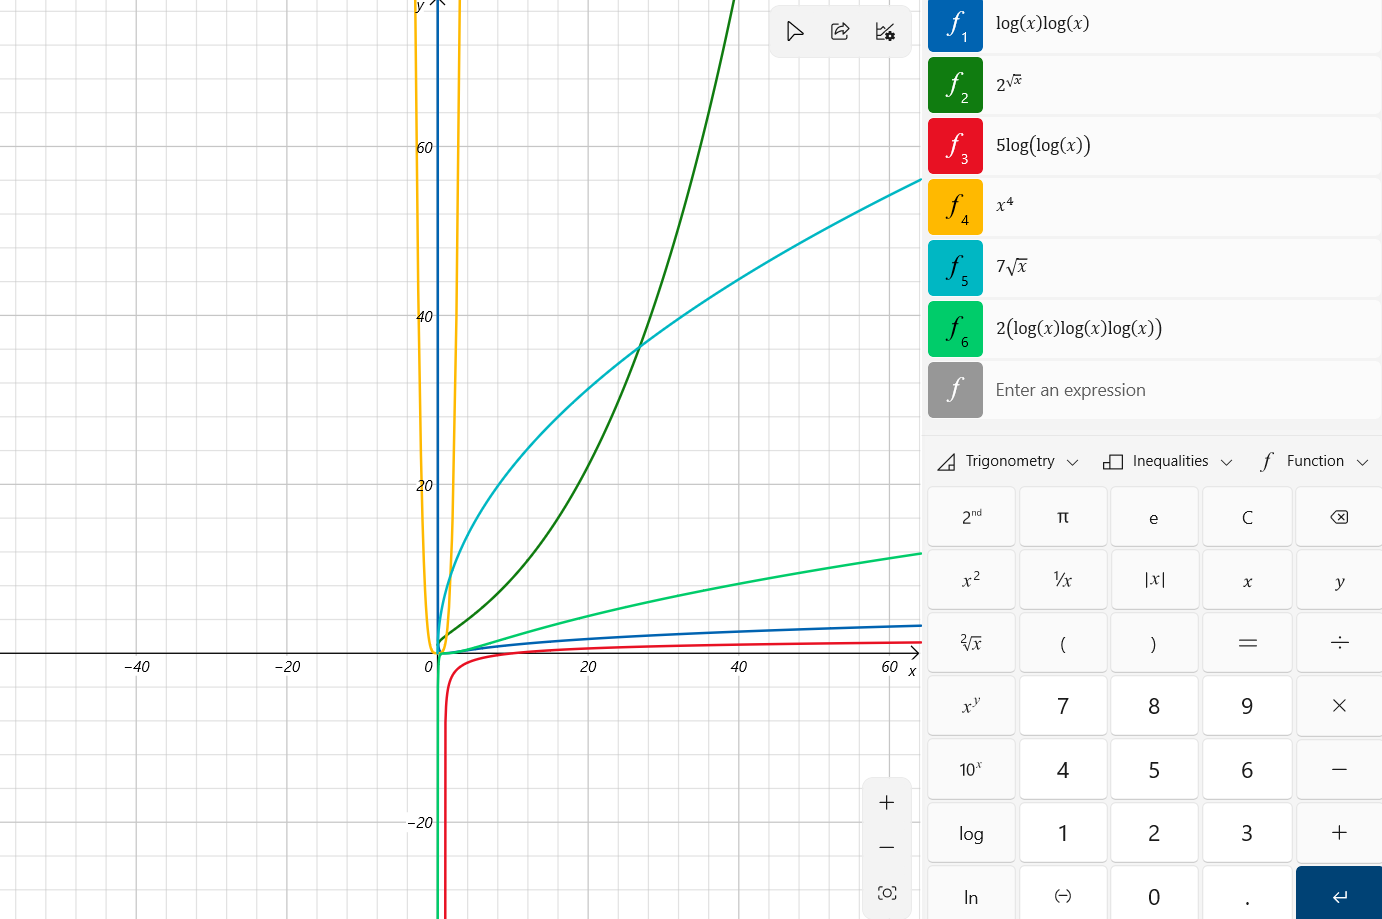Click the yellow f4 color swatch
The height and width of the screenshot is (919, 1382).
(955, 207)
